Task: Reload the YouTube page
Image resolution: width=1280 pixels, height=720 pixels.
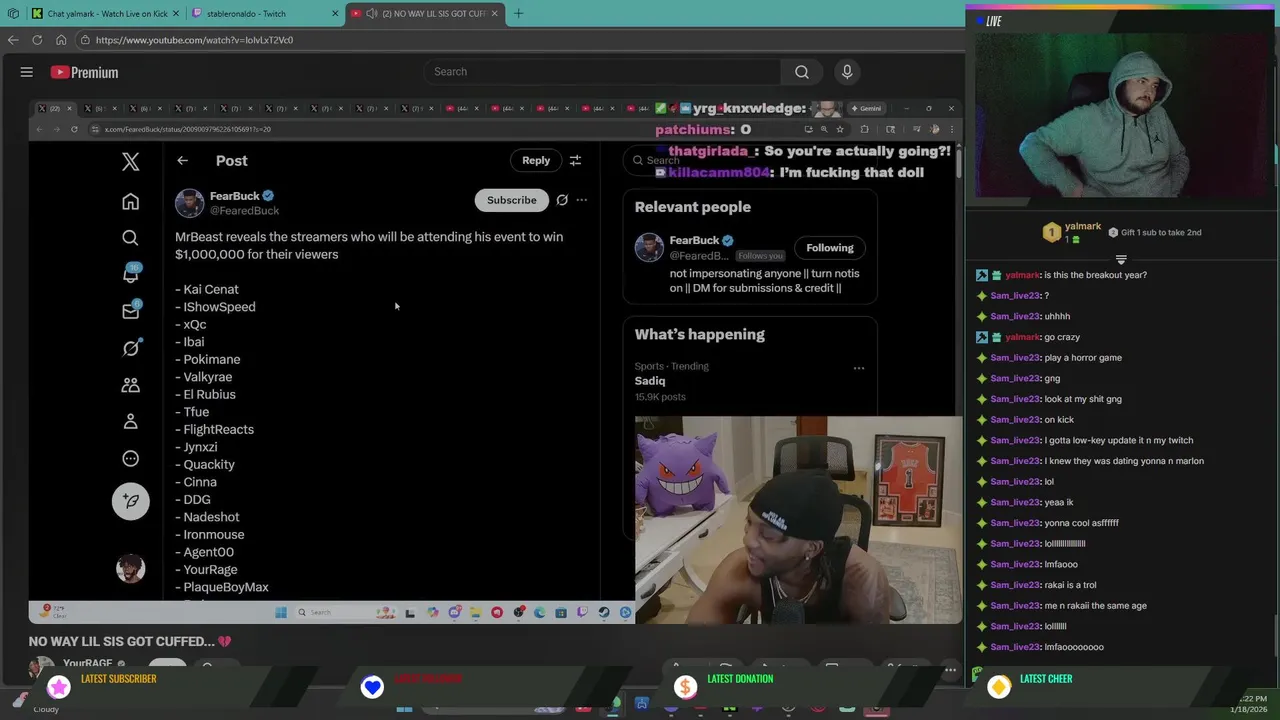Action: point(37,40)
